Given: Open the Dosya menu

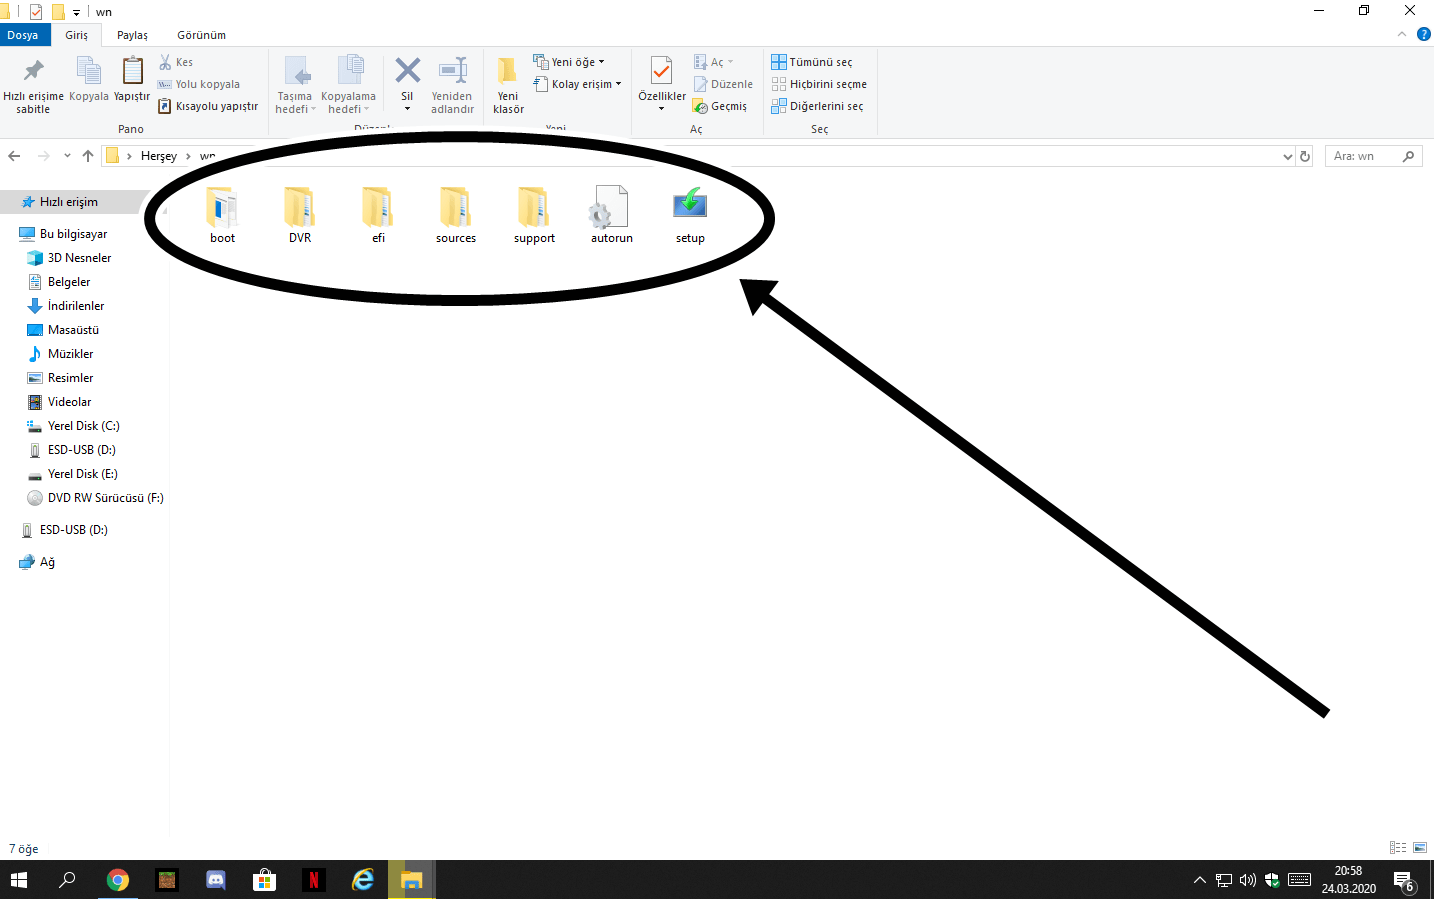Looking at the screenshot, I should point(24,34).
